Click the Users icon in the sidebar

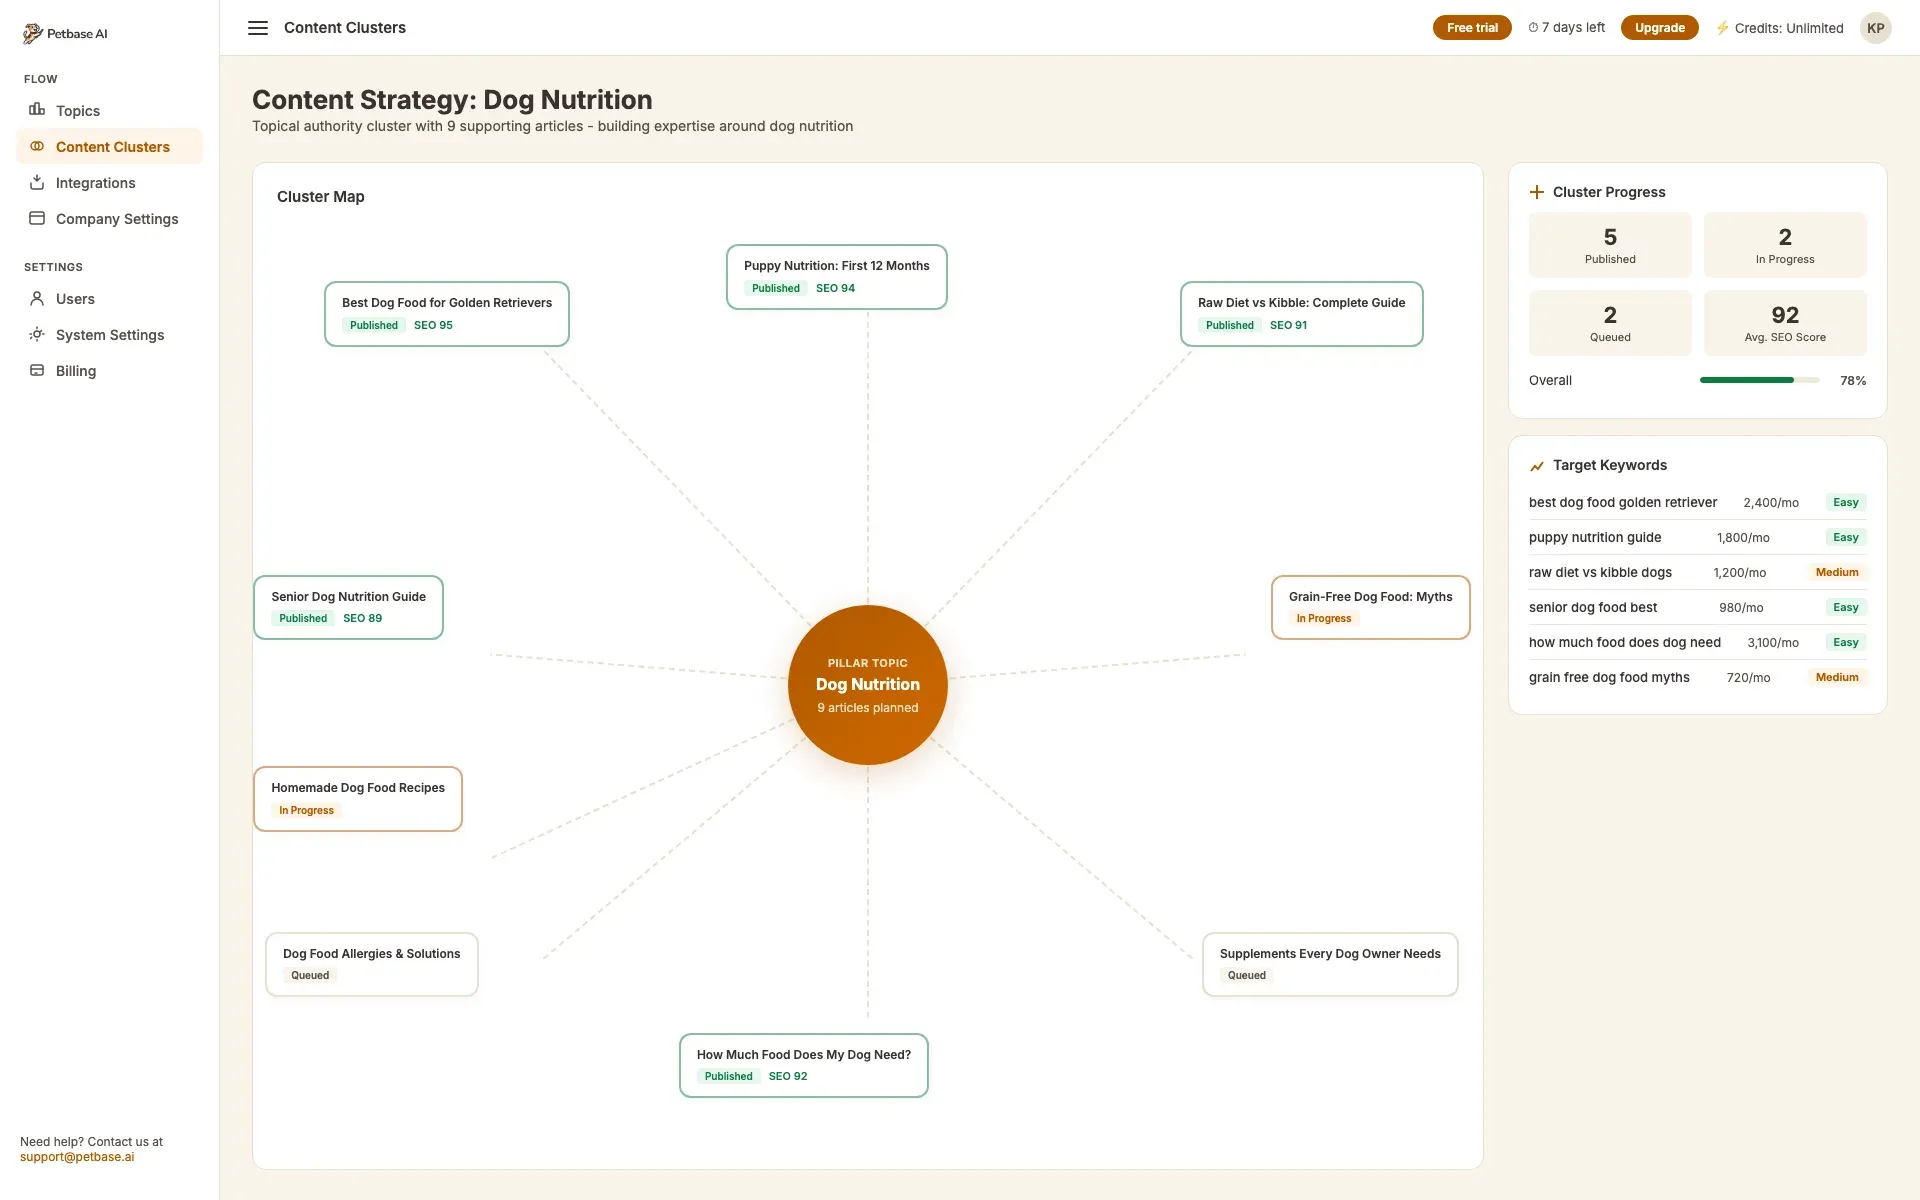[x=37, y=298]
